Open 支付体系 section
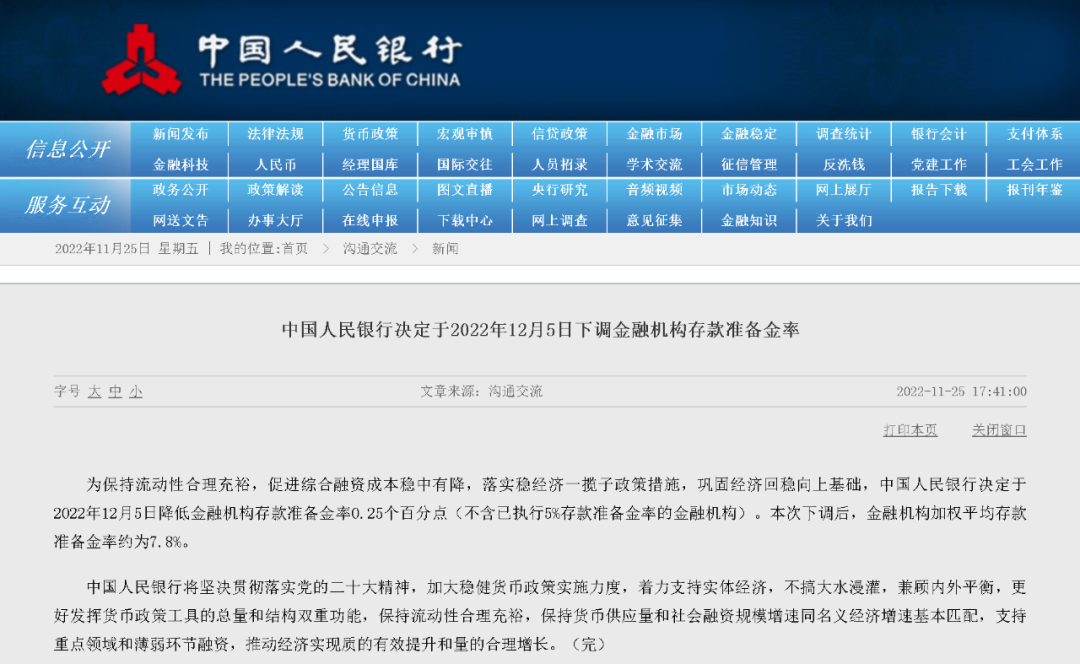Screen dimensions: 1080x664 (x=1035, y=134)
